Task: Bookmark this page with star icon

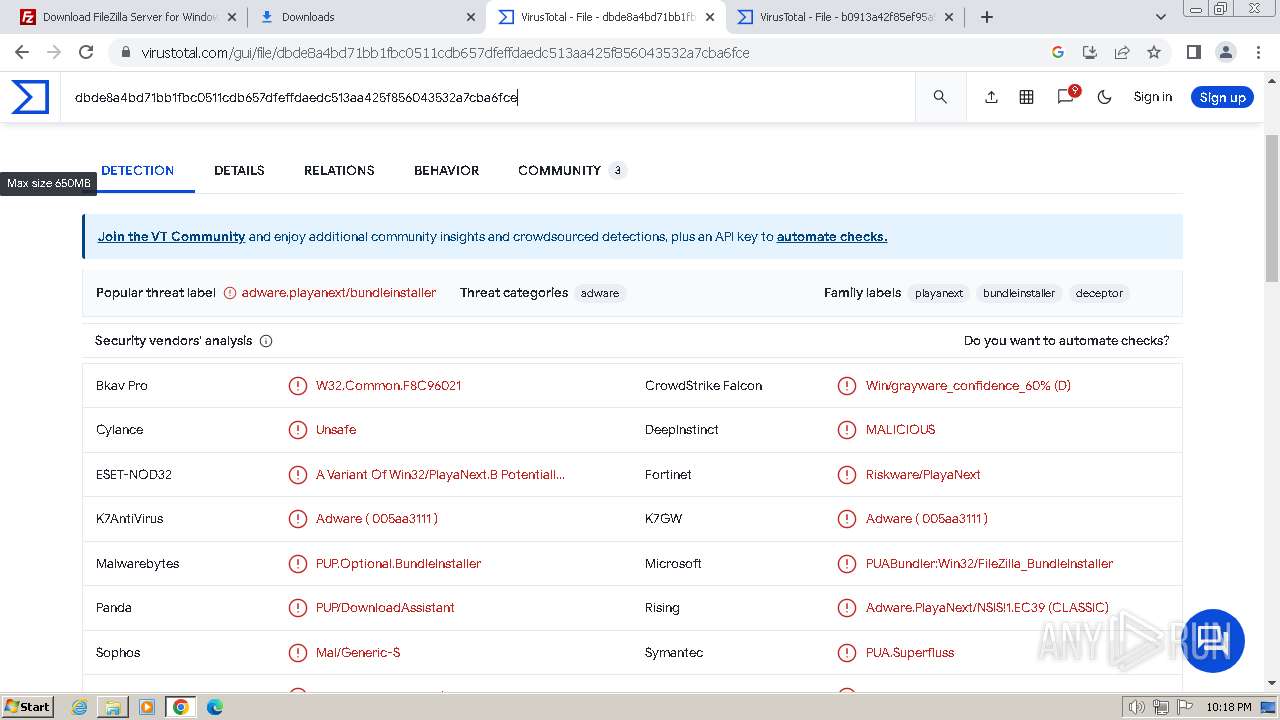Action: 1154,52
